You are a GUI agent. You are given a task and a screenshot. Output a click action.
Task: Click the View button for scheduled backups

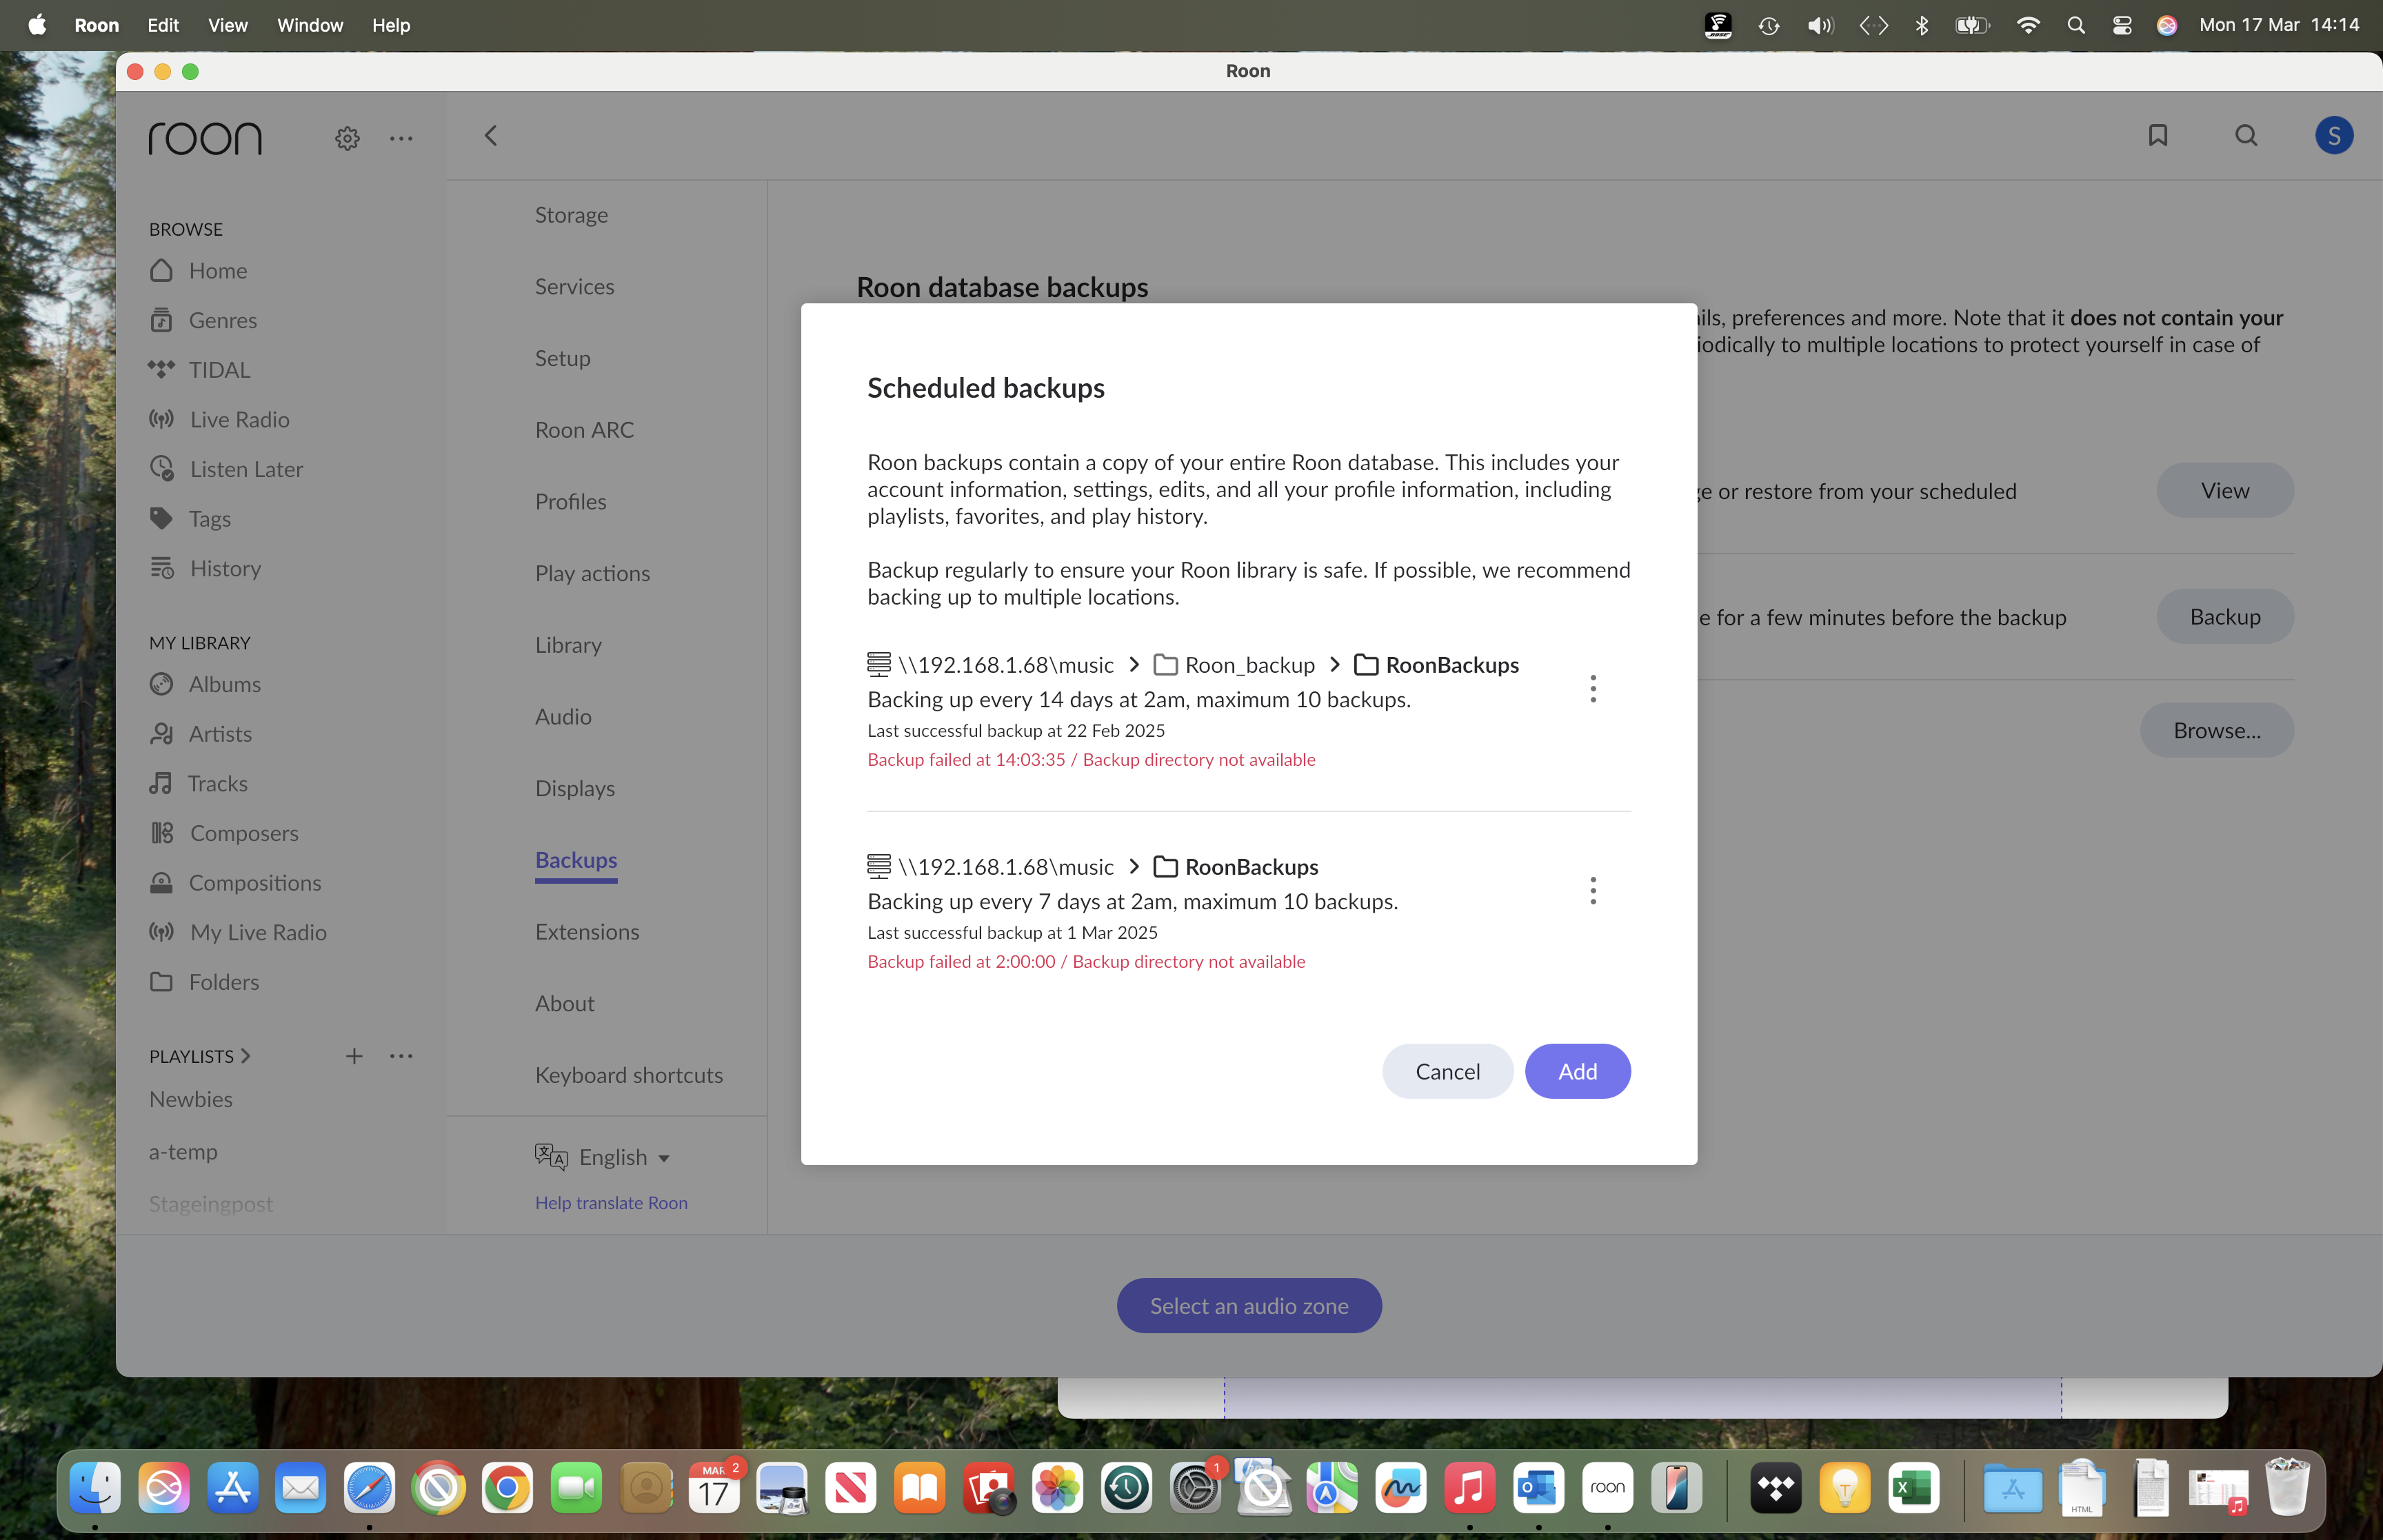(x=2224, y=490)
